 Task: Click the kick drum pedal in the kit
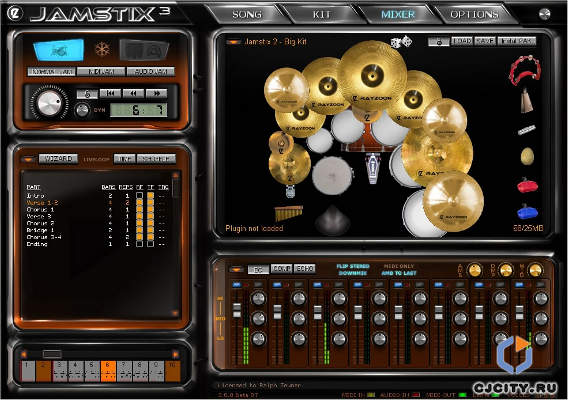pyautogui.click(x=372, y=168)
